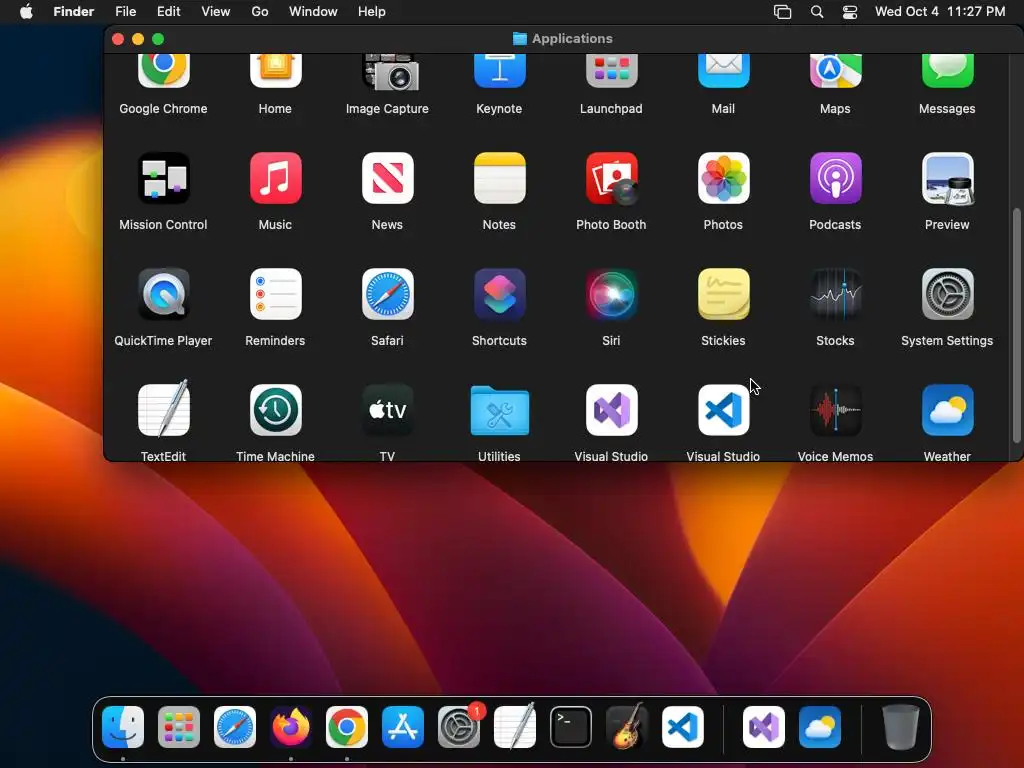The height and width of the screenshot is (768, 1024).
Task: Open the Voice Memos app icon
Action: pos(835,410)
